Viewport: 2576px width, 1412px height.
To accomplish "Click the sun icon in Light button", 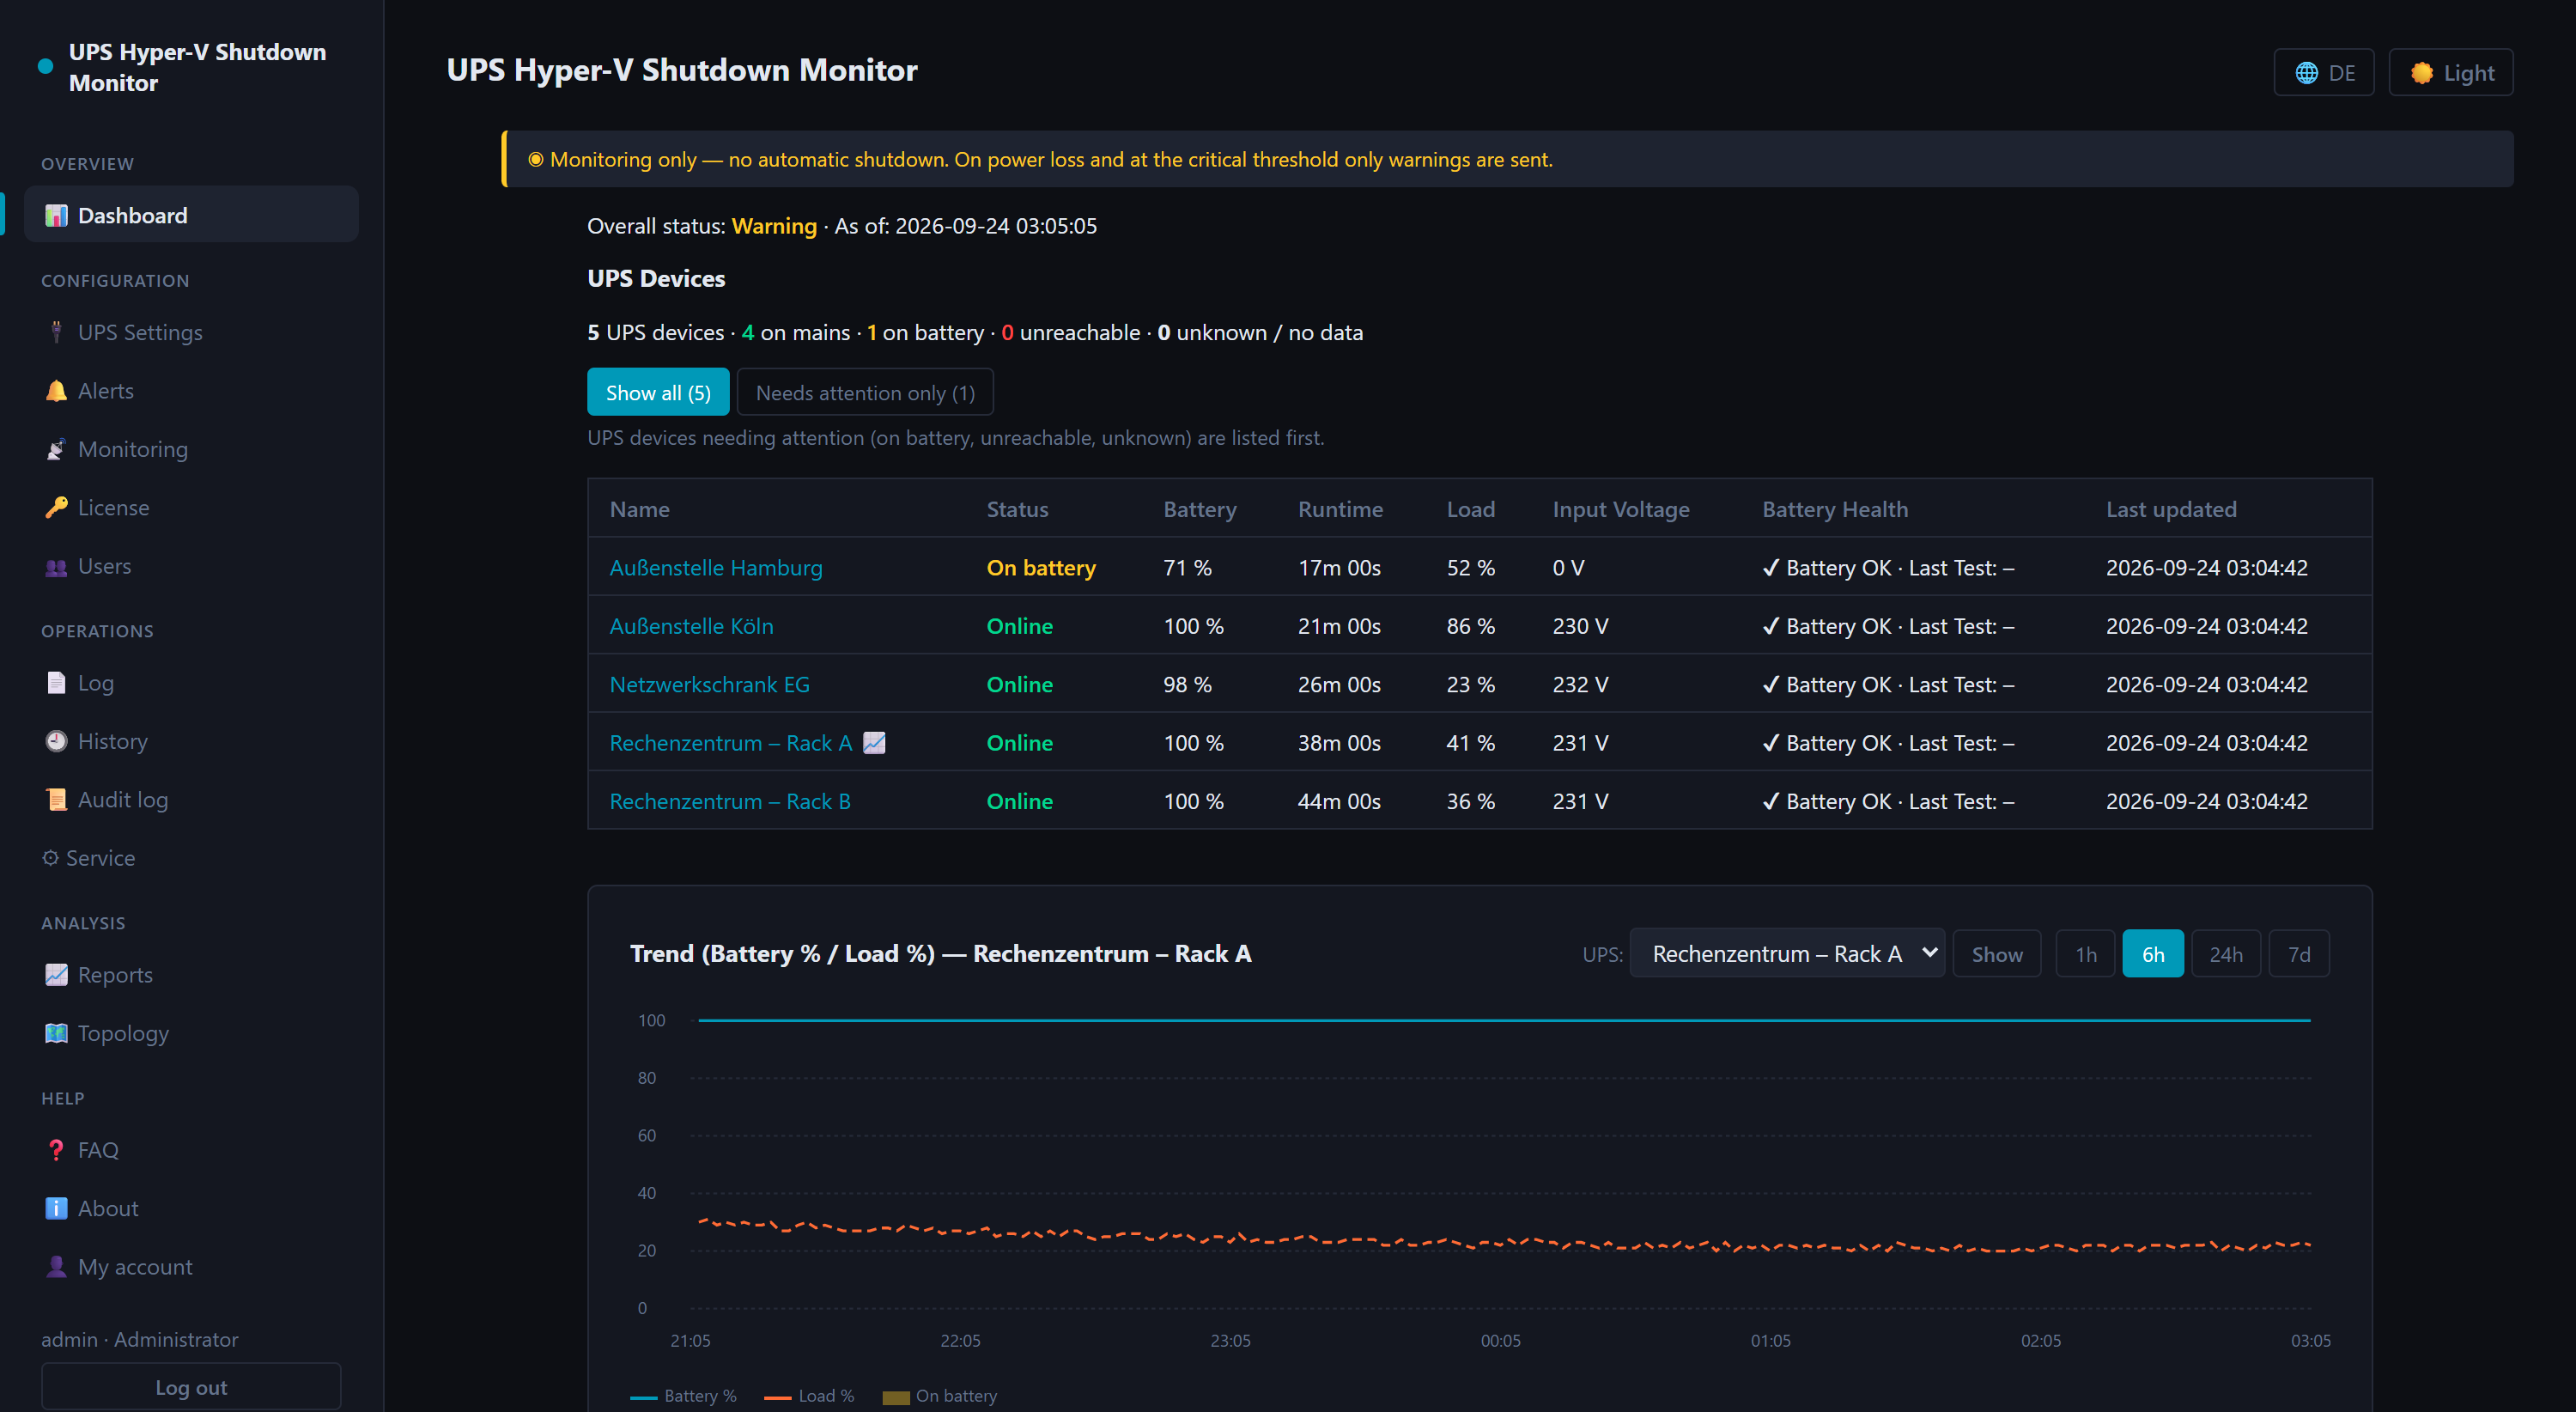I will point(2422,73).
